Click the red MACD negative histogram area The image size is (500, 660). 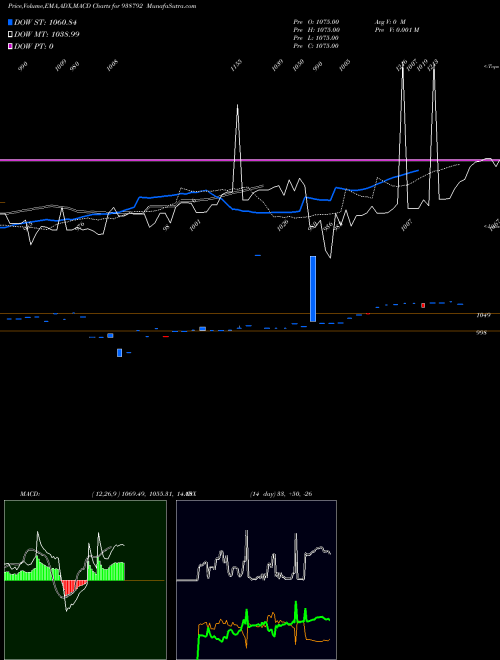click(74, 588)
